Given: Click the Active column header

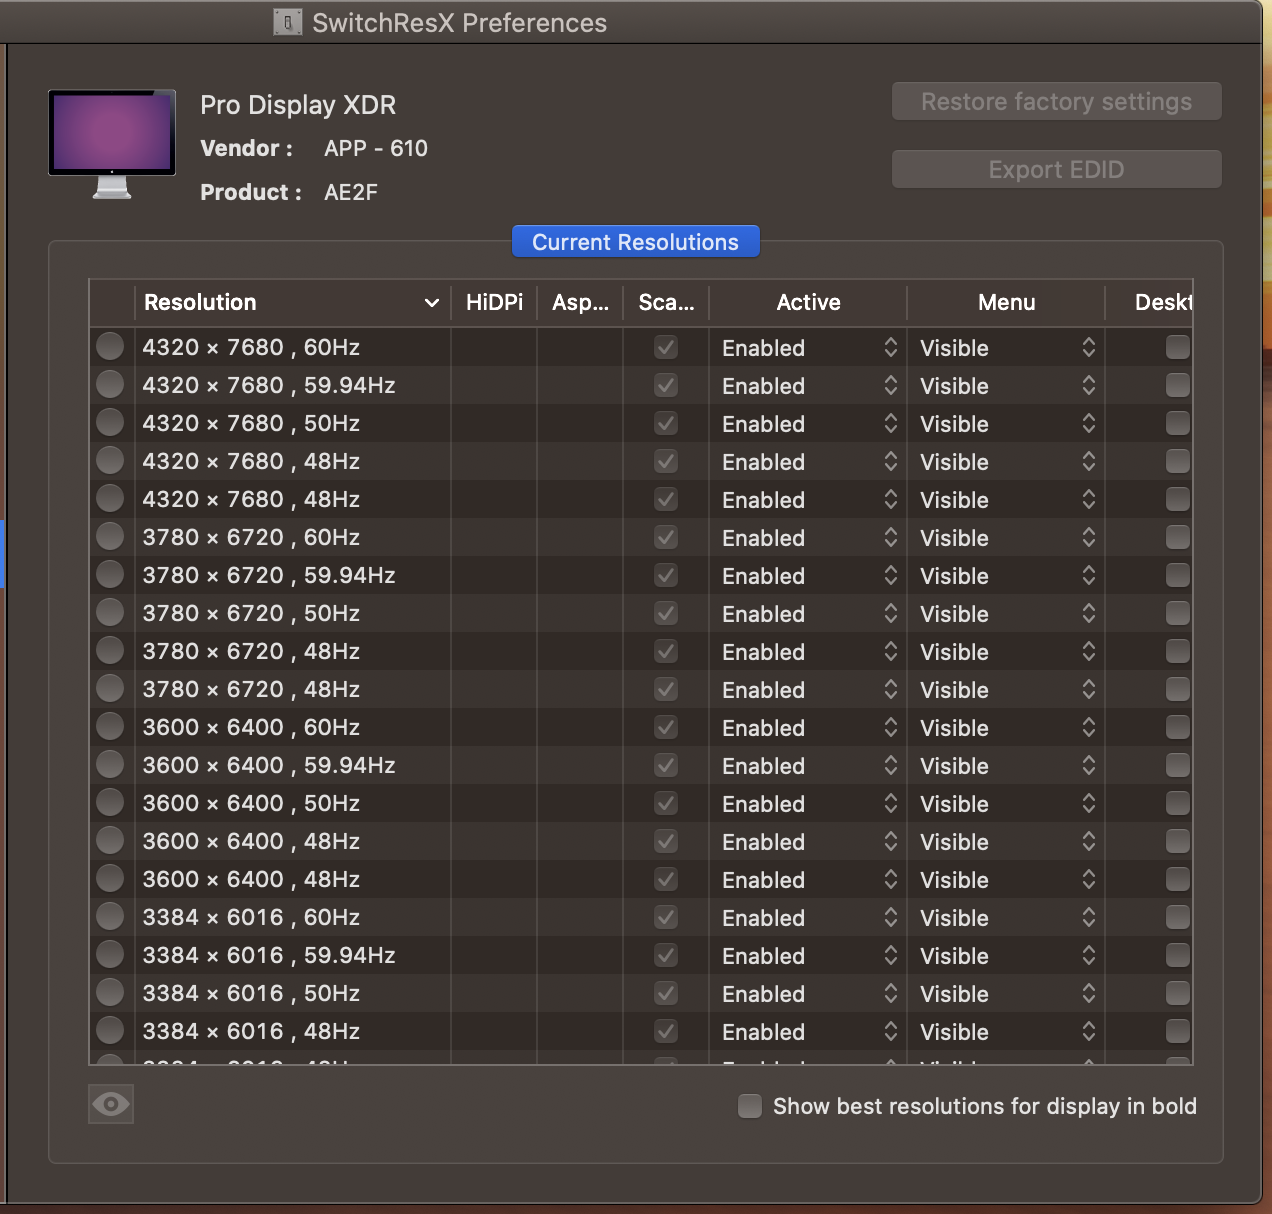Looking at the screenshot, I should (808, 302).
